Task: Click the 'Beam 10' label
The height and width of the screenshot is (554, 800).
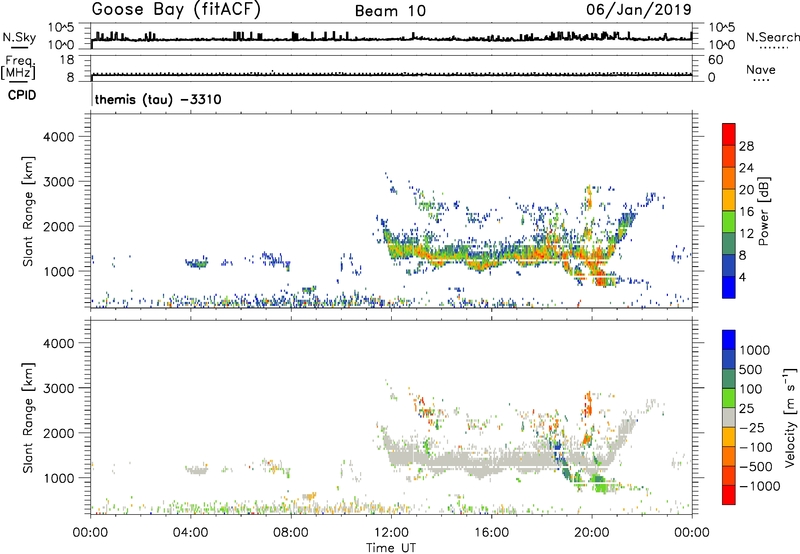Action: (390, 11)
